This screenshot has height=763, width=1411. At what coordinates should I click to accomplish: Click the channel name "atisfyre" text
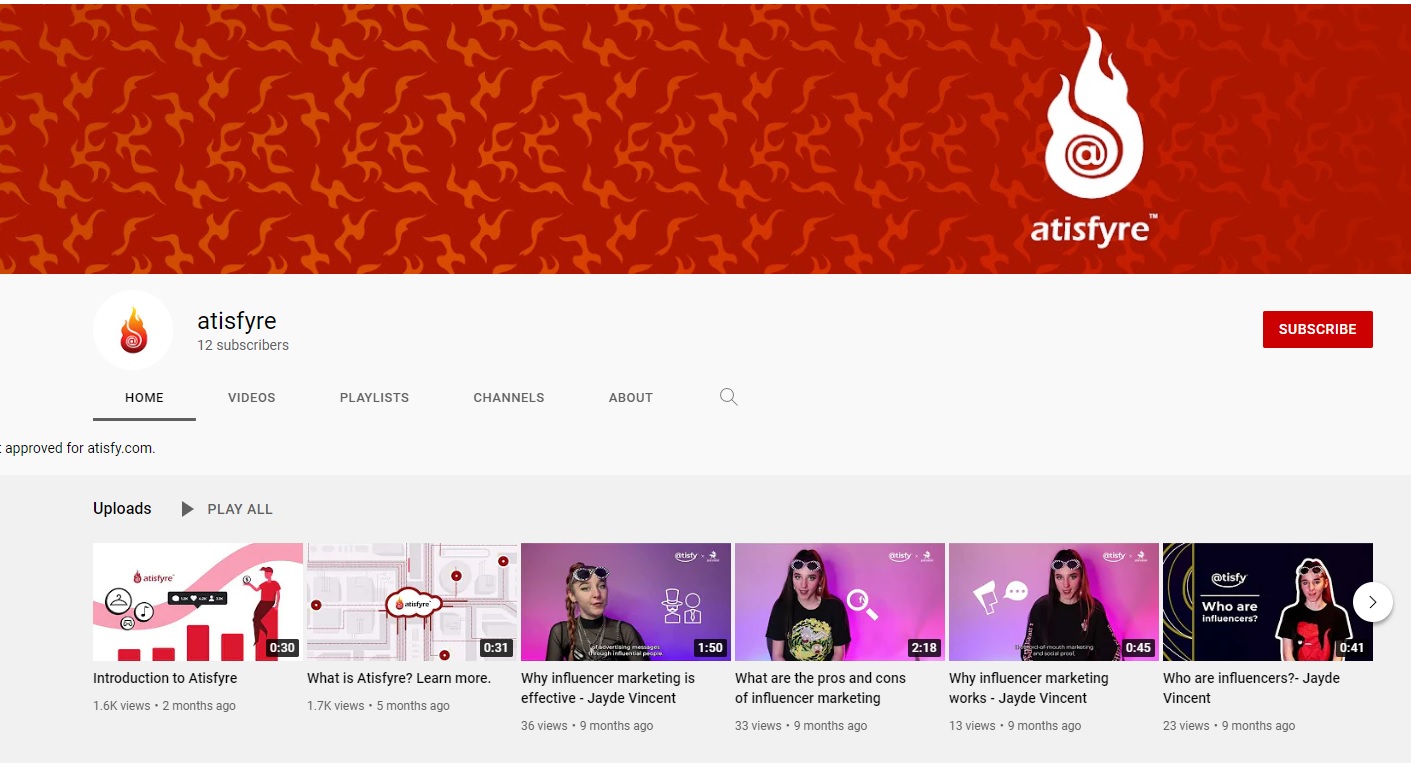tap(236, 321)
